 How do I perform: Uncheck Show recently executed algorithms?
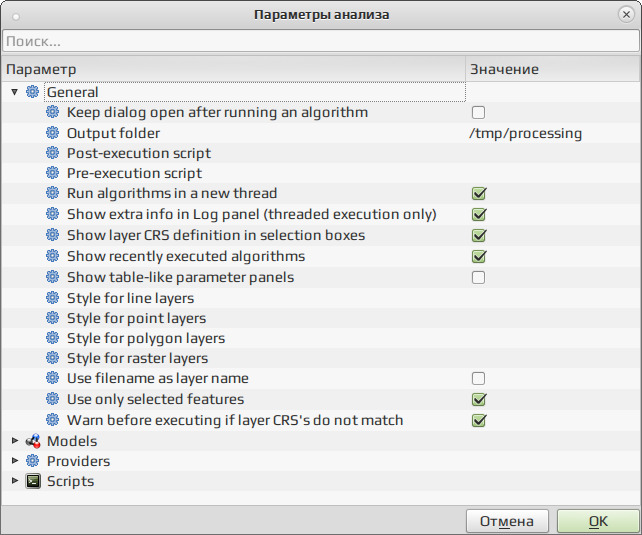pos(479,256)
